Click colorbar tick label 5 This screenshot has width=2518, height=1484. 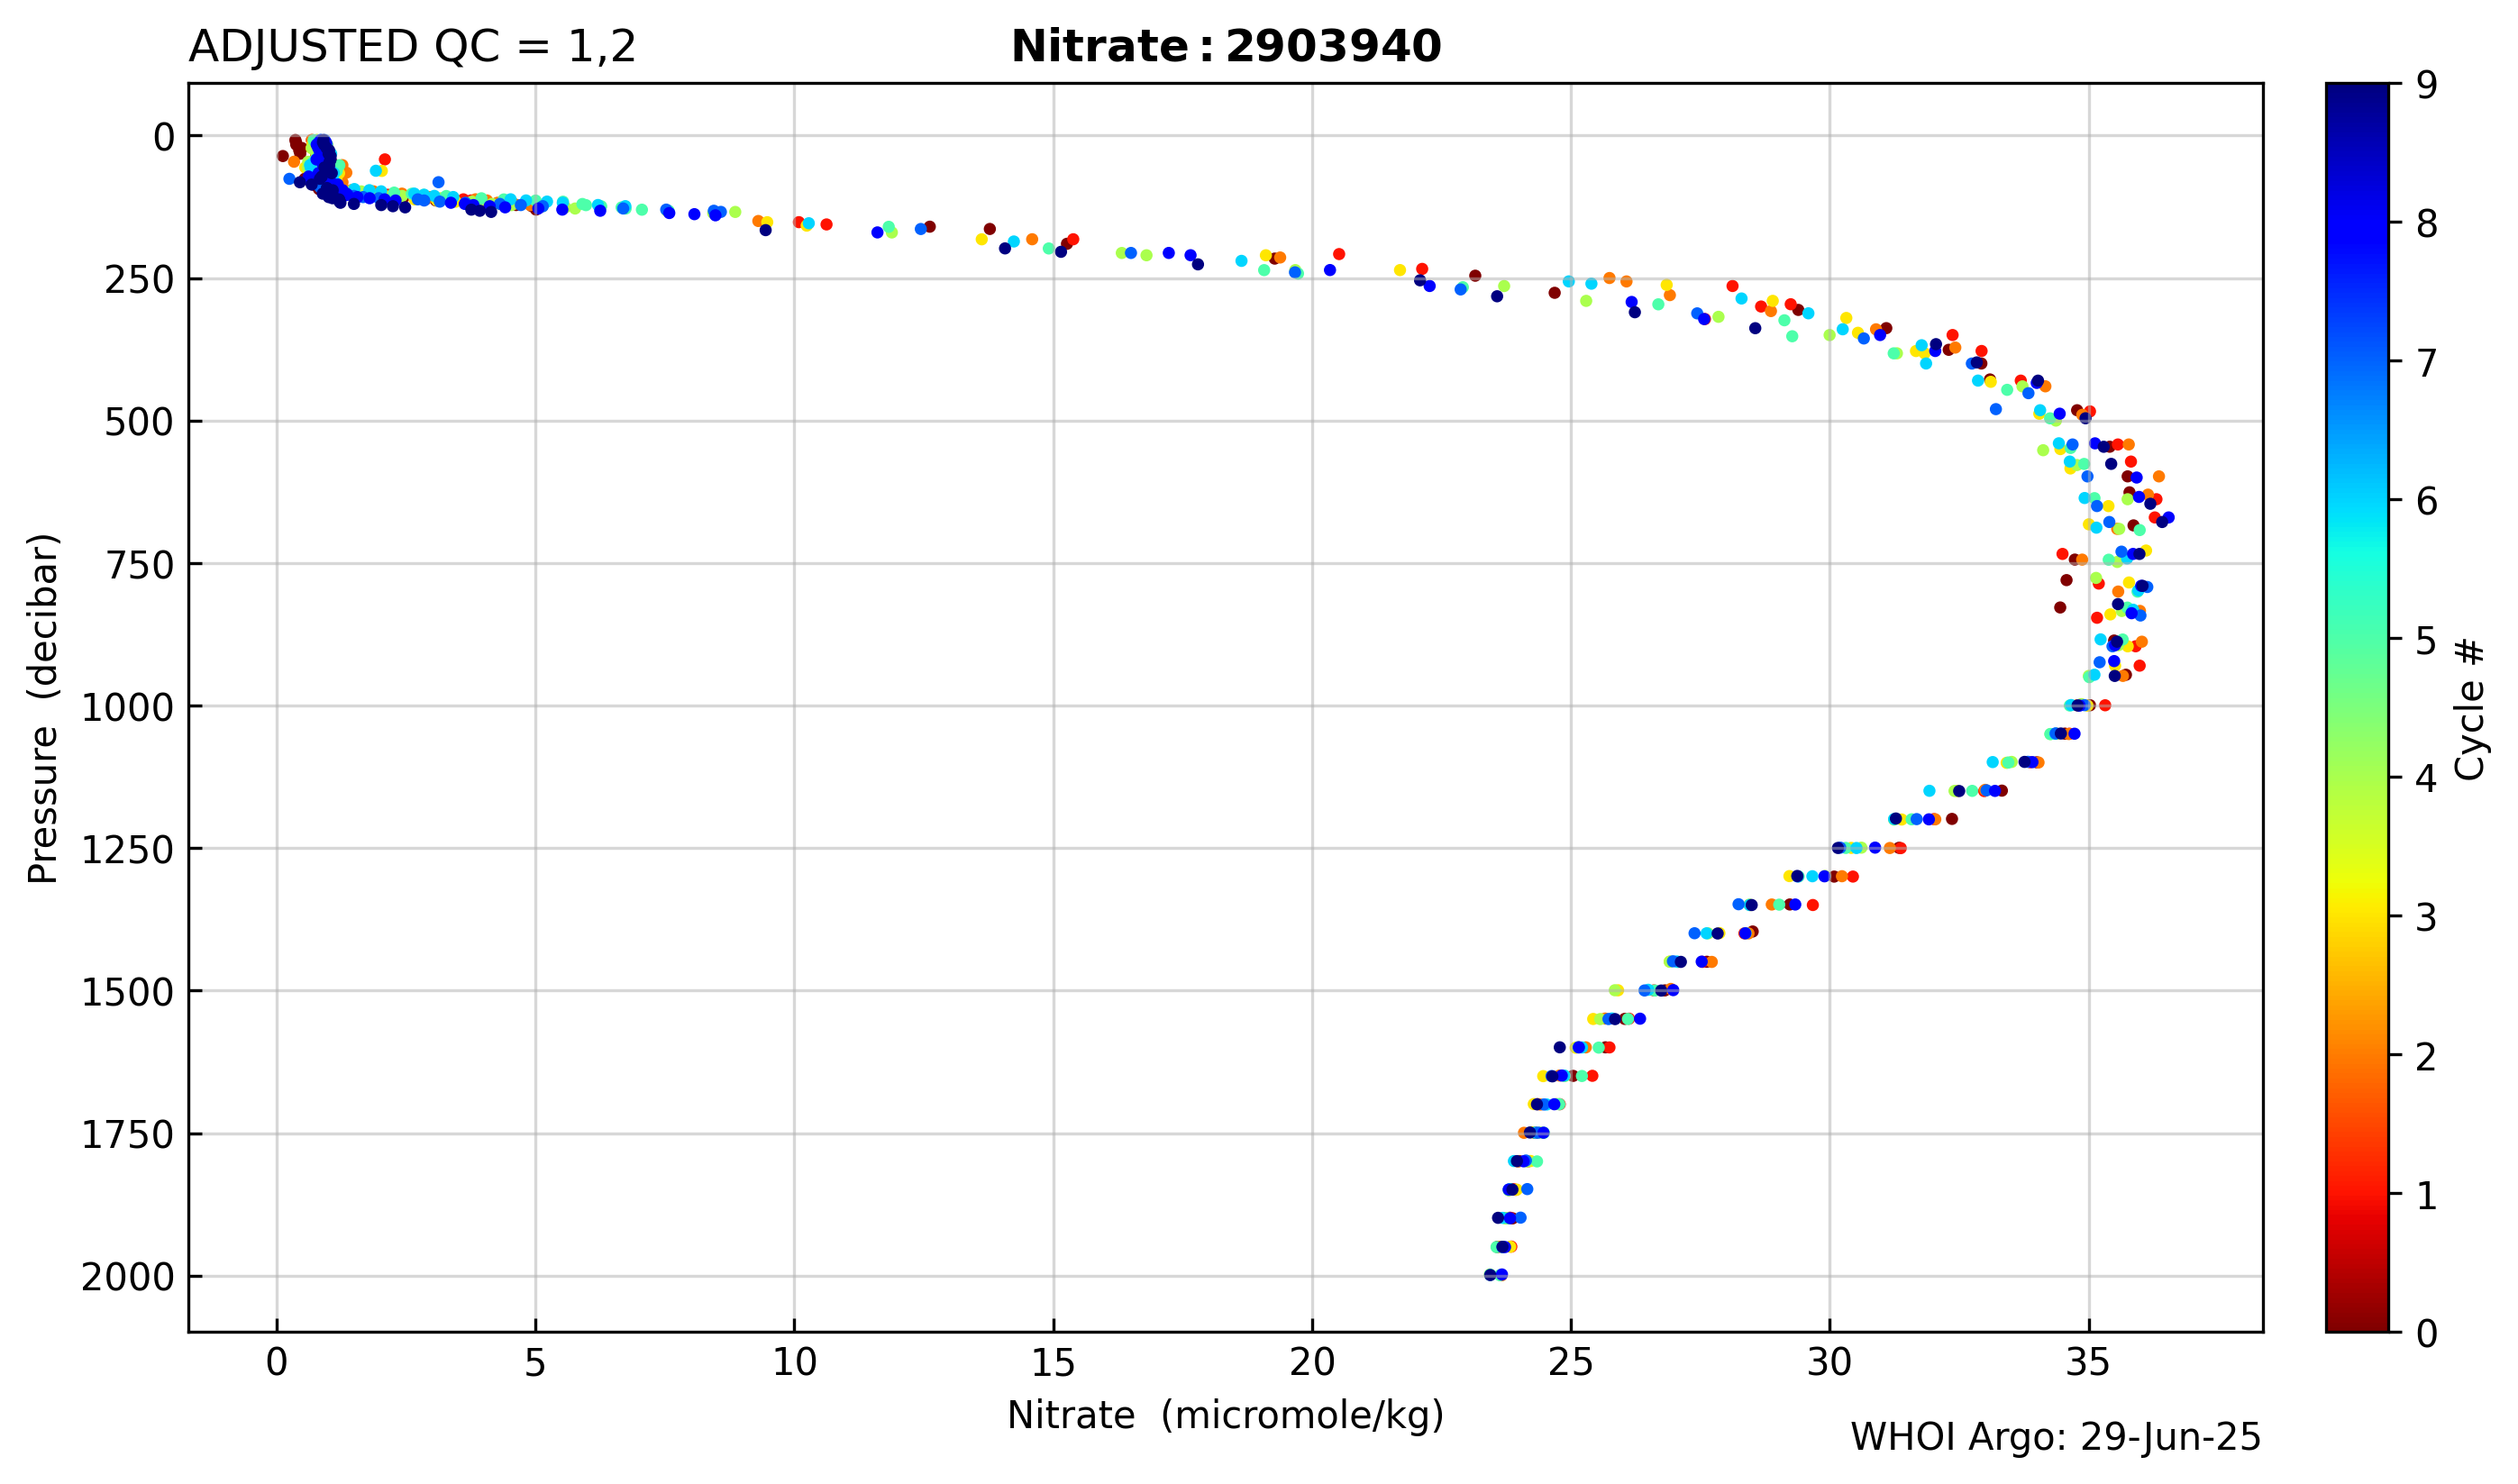(2427, 640)
